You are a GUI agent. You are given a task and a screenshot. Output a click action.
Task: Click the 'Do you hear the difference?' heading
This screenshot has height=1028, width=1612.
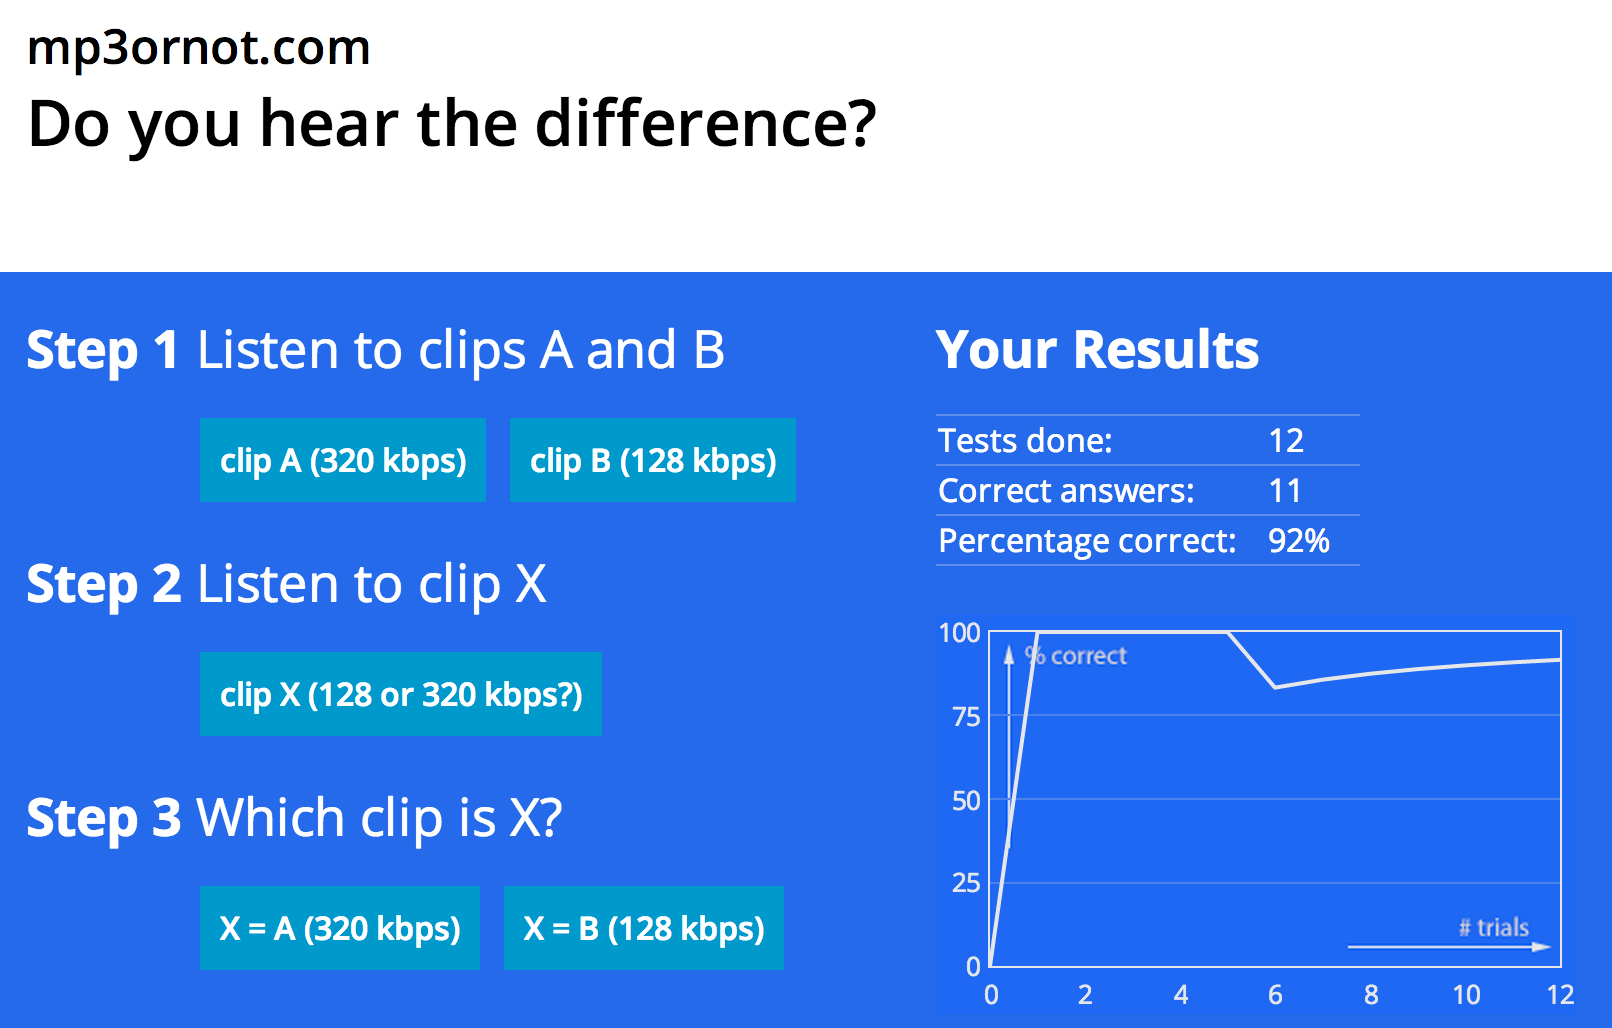[452, 122]
